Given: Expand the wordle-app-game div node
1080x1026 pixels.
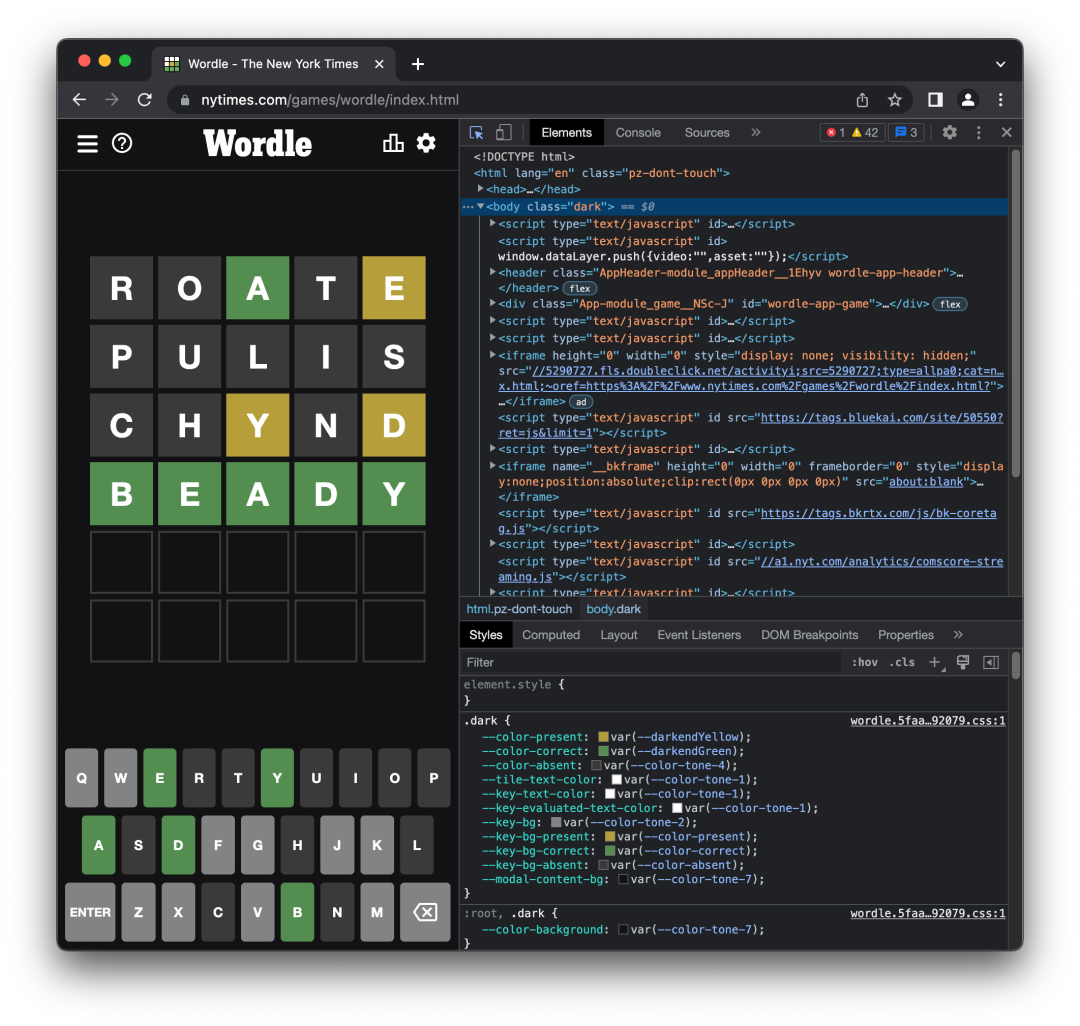Looking at the screenshot, I should (x=492, y=303).
